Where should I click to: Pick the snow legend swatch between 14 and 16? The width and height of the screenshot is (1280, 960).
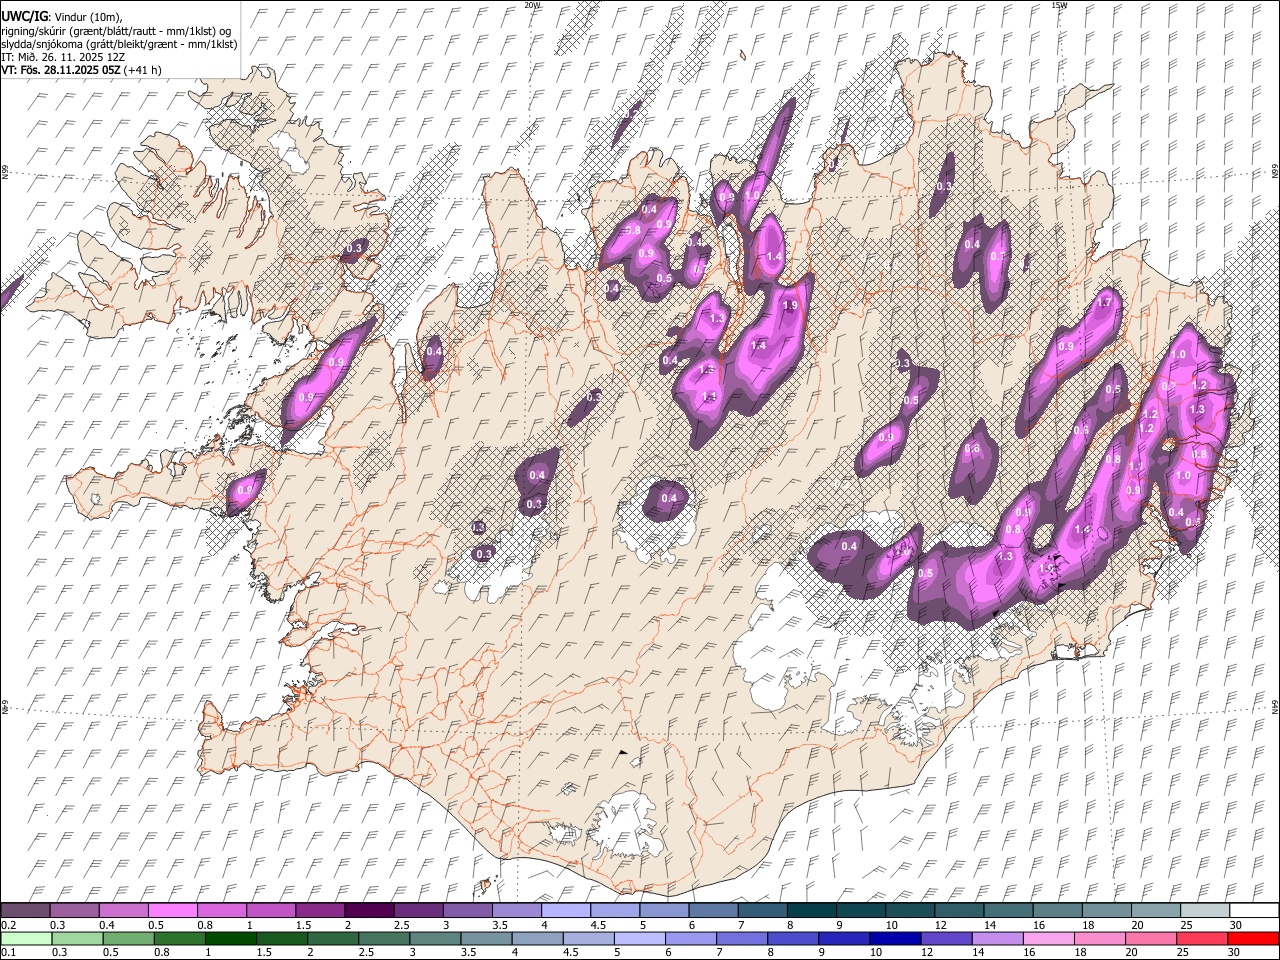(1007, 910)
